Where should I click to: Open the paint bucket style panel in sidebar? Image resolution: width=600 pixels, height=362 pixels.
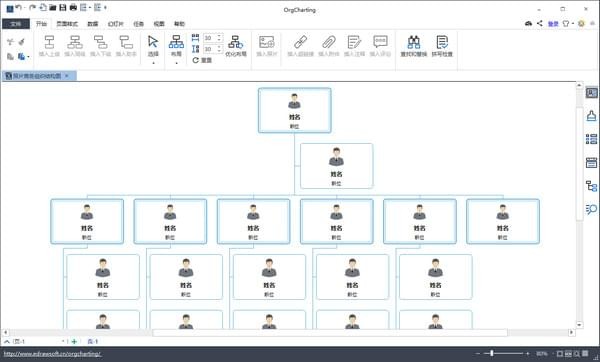point(591,116)
